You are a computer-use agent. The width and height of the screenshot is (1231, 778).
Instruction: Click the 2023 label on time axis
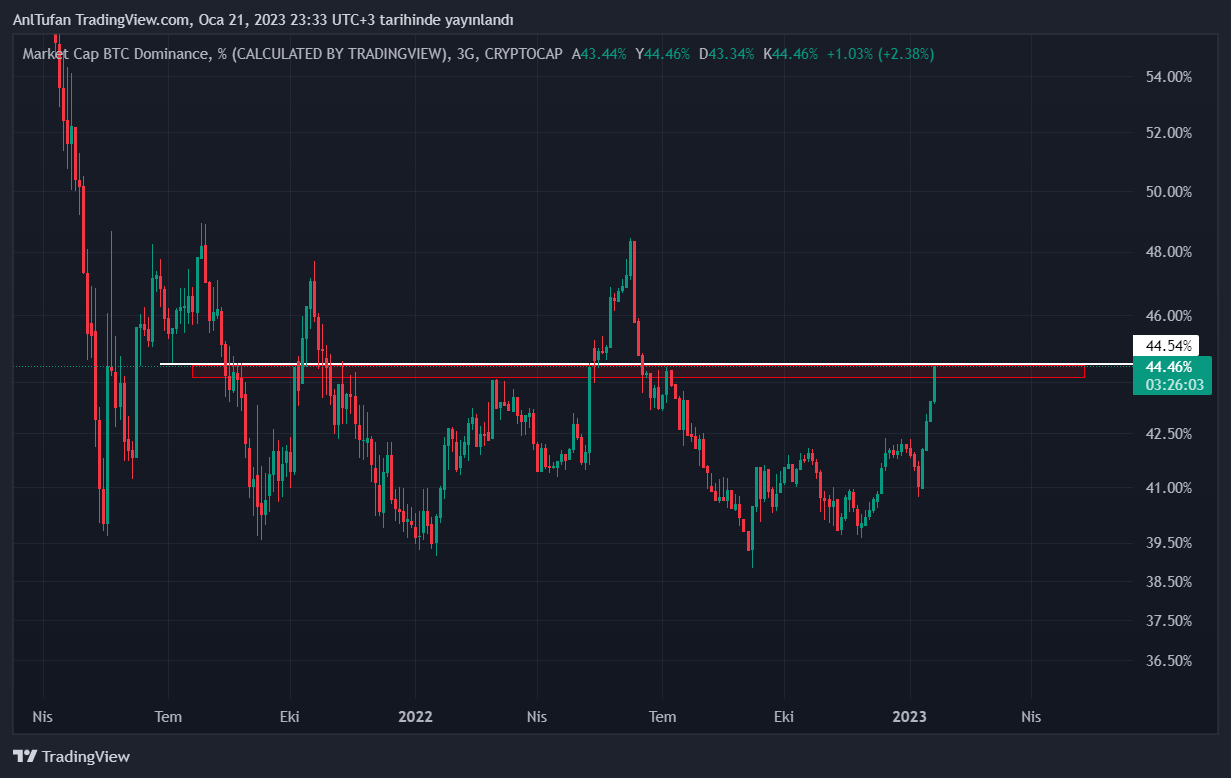pos(910,716)
